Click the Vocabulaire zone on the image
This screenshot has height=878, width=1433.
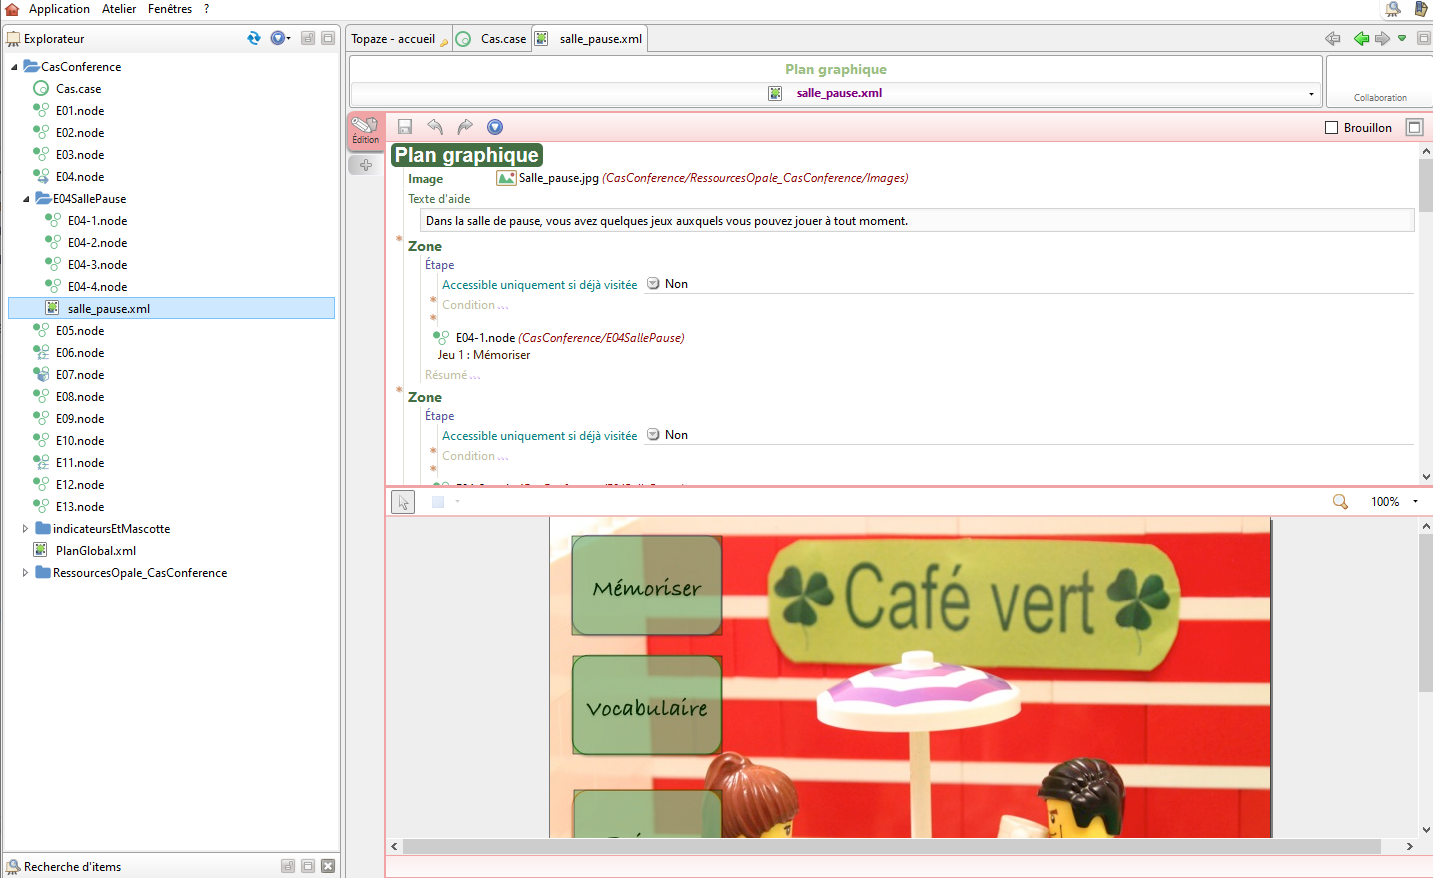coord(647,705)
